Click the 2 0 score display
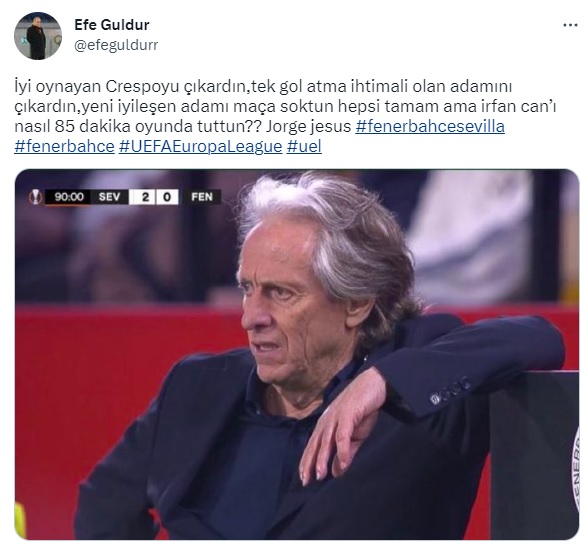This screenshot has height=555, width=586. coord(154,197)
